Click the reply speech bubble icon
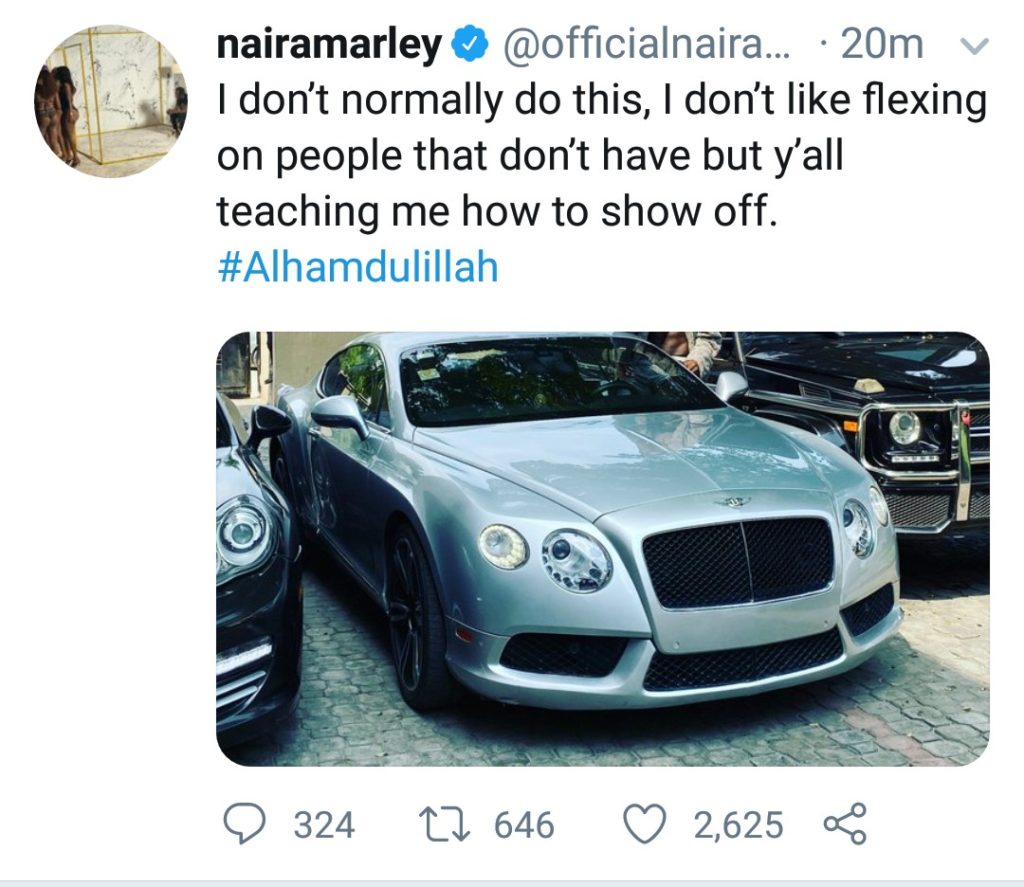The width and height of the screenshot is (1024, 887). coord(244,824)
